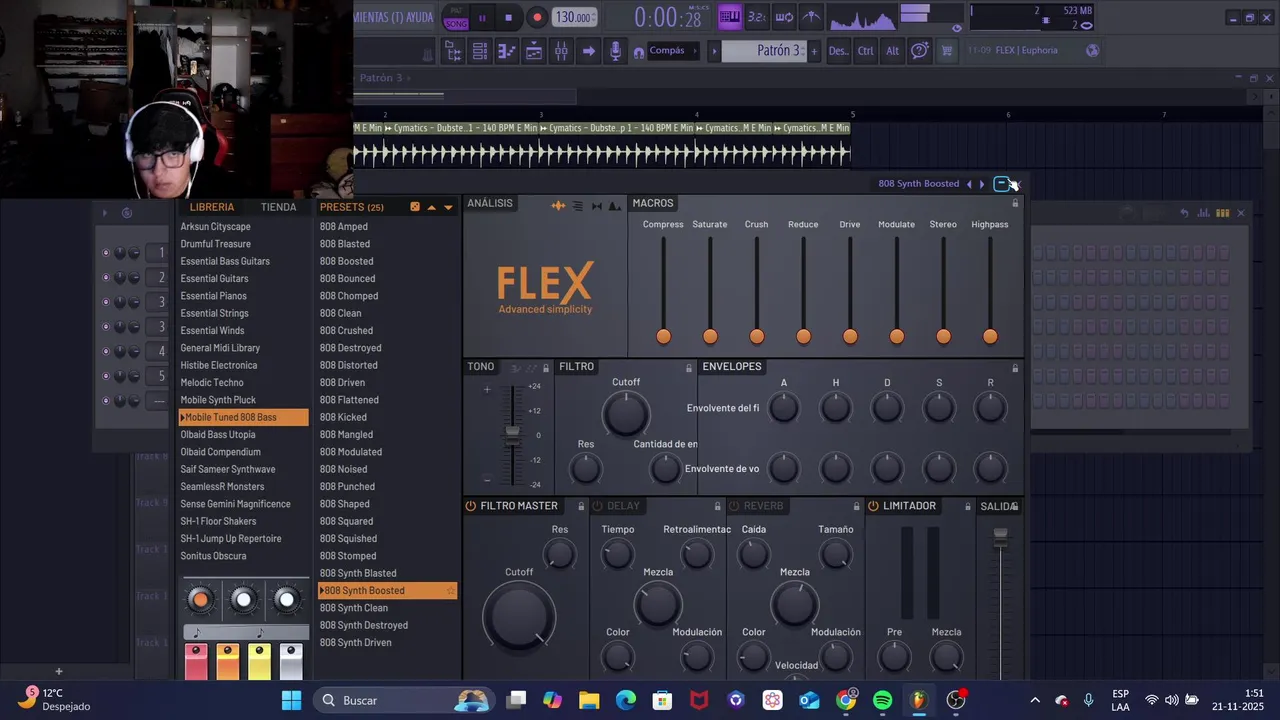Viewport: 1280px width, 720px height.
Task: Click the Des. undo button
Action: point(838,51)
